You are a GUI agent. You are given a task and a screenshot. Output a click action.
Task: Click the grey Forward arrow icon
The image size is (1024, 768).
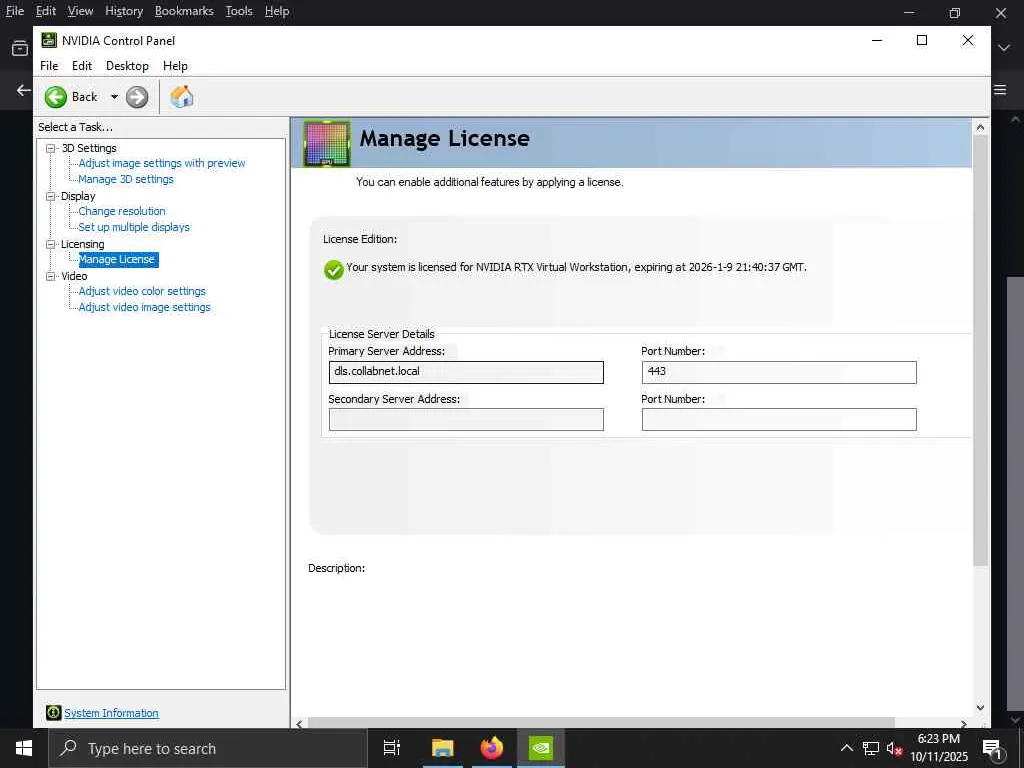(136, 97)
